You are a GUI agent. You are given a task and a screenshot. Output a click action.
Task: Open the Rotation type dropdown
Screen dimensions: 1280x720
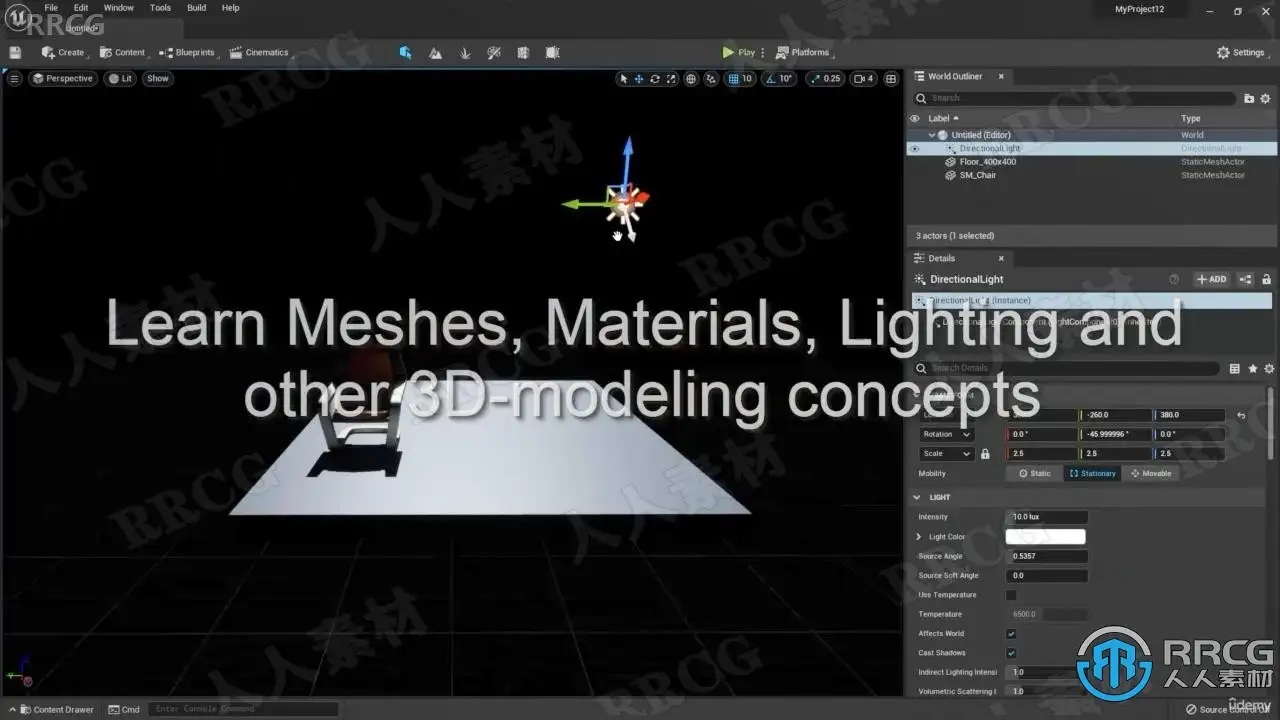pos(946,435)
